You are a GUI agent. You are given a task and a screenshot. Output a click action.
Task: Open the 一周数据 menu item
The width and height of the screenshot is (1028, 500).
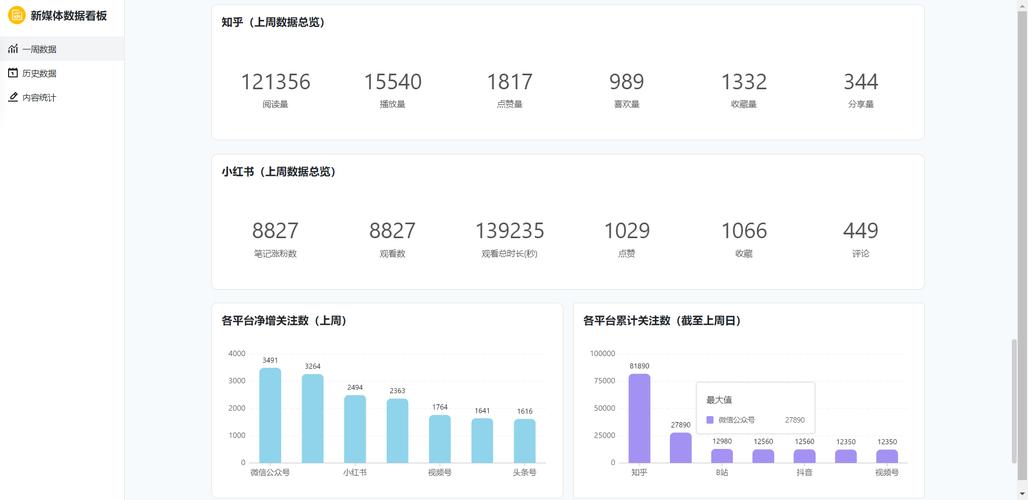pos(62,49)
